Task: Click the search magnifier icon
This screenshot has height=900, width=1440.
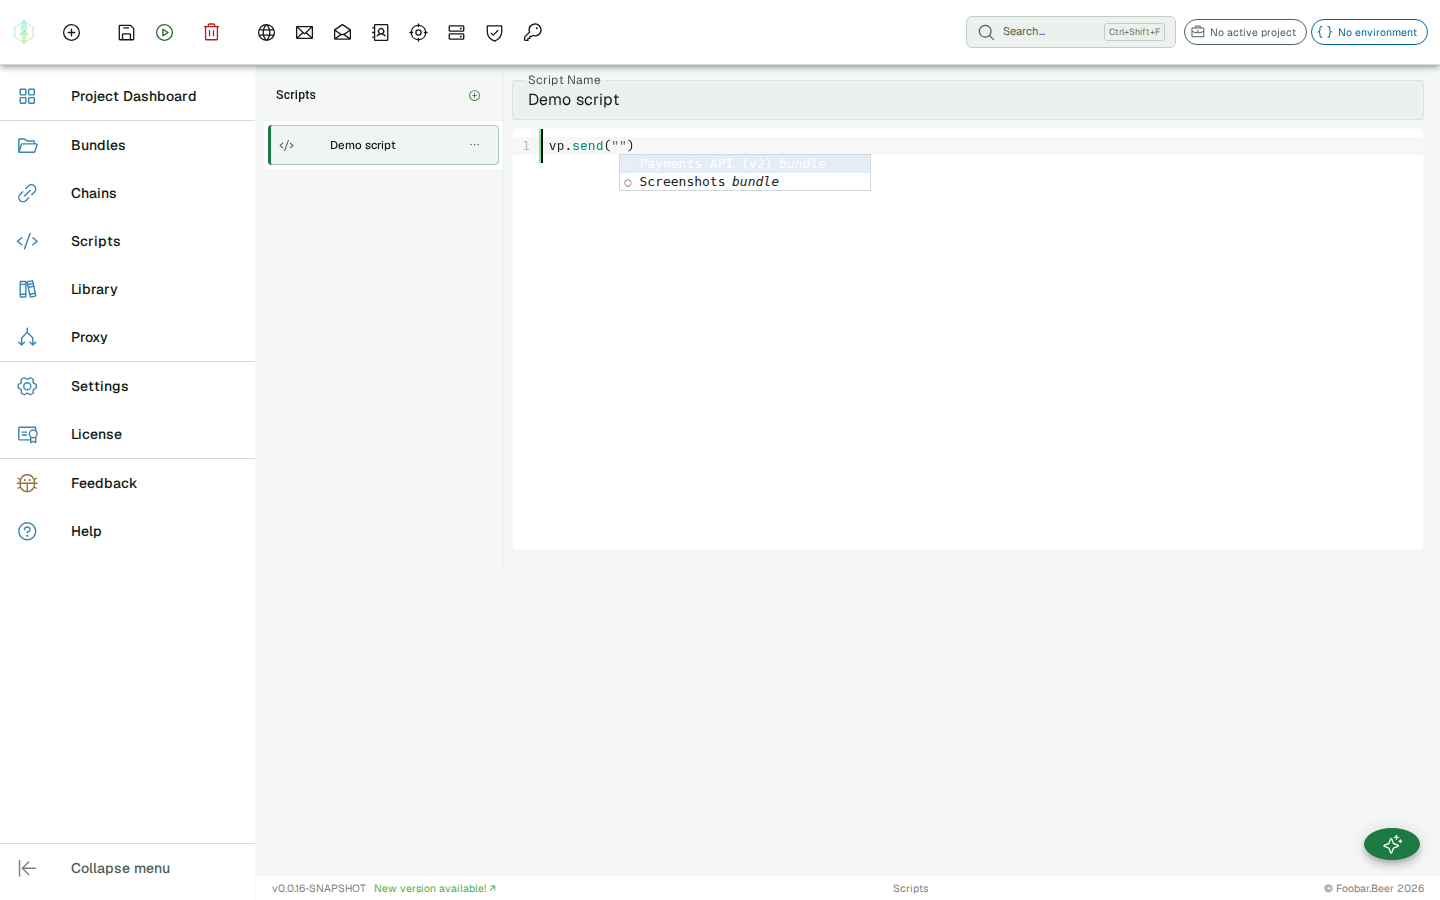Action: (986, 32)
